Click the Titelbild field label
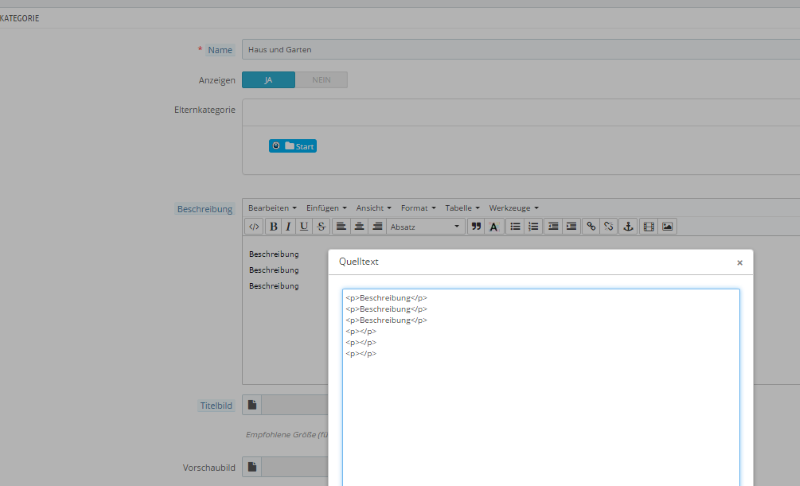 tap(216, 406)
